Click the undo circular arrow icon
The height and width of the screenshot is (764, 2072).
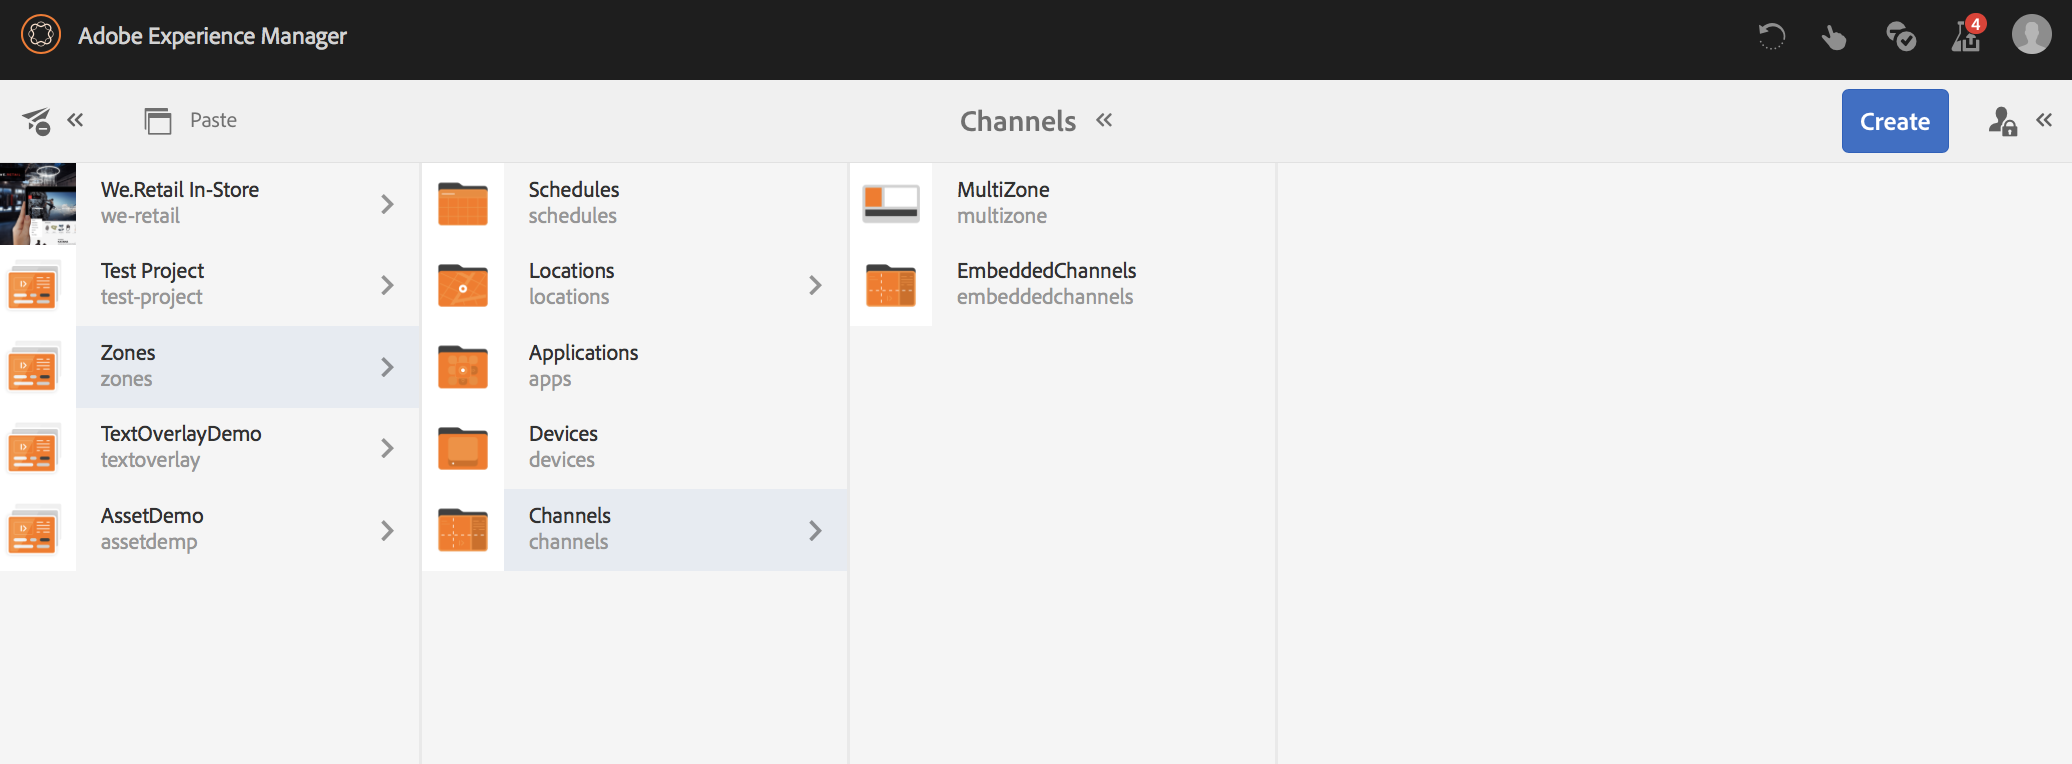(1771, 37)
